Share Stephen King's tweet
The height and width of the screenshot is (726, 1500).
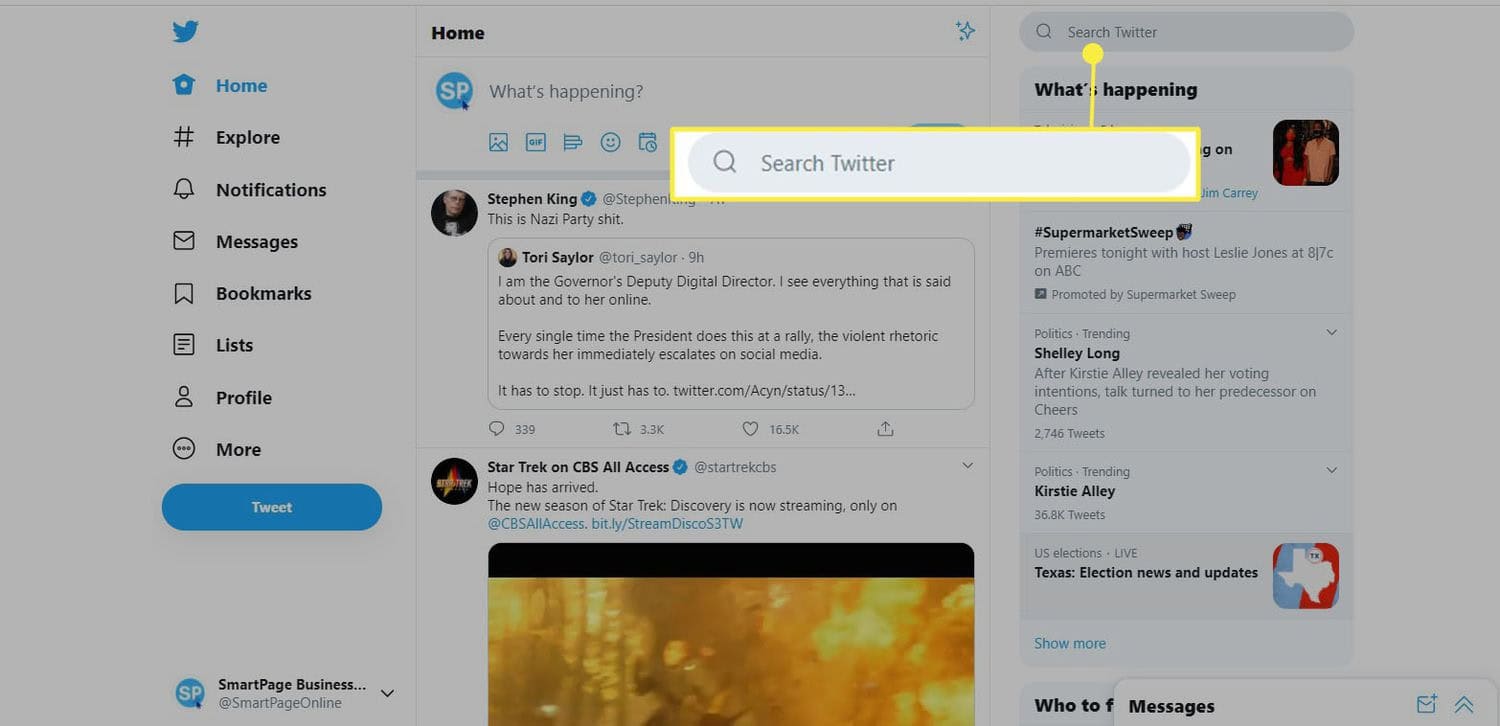[885, 429]
